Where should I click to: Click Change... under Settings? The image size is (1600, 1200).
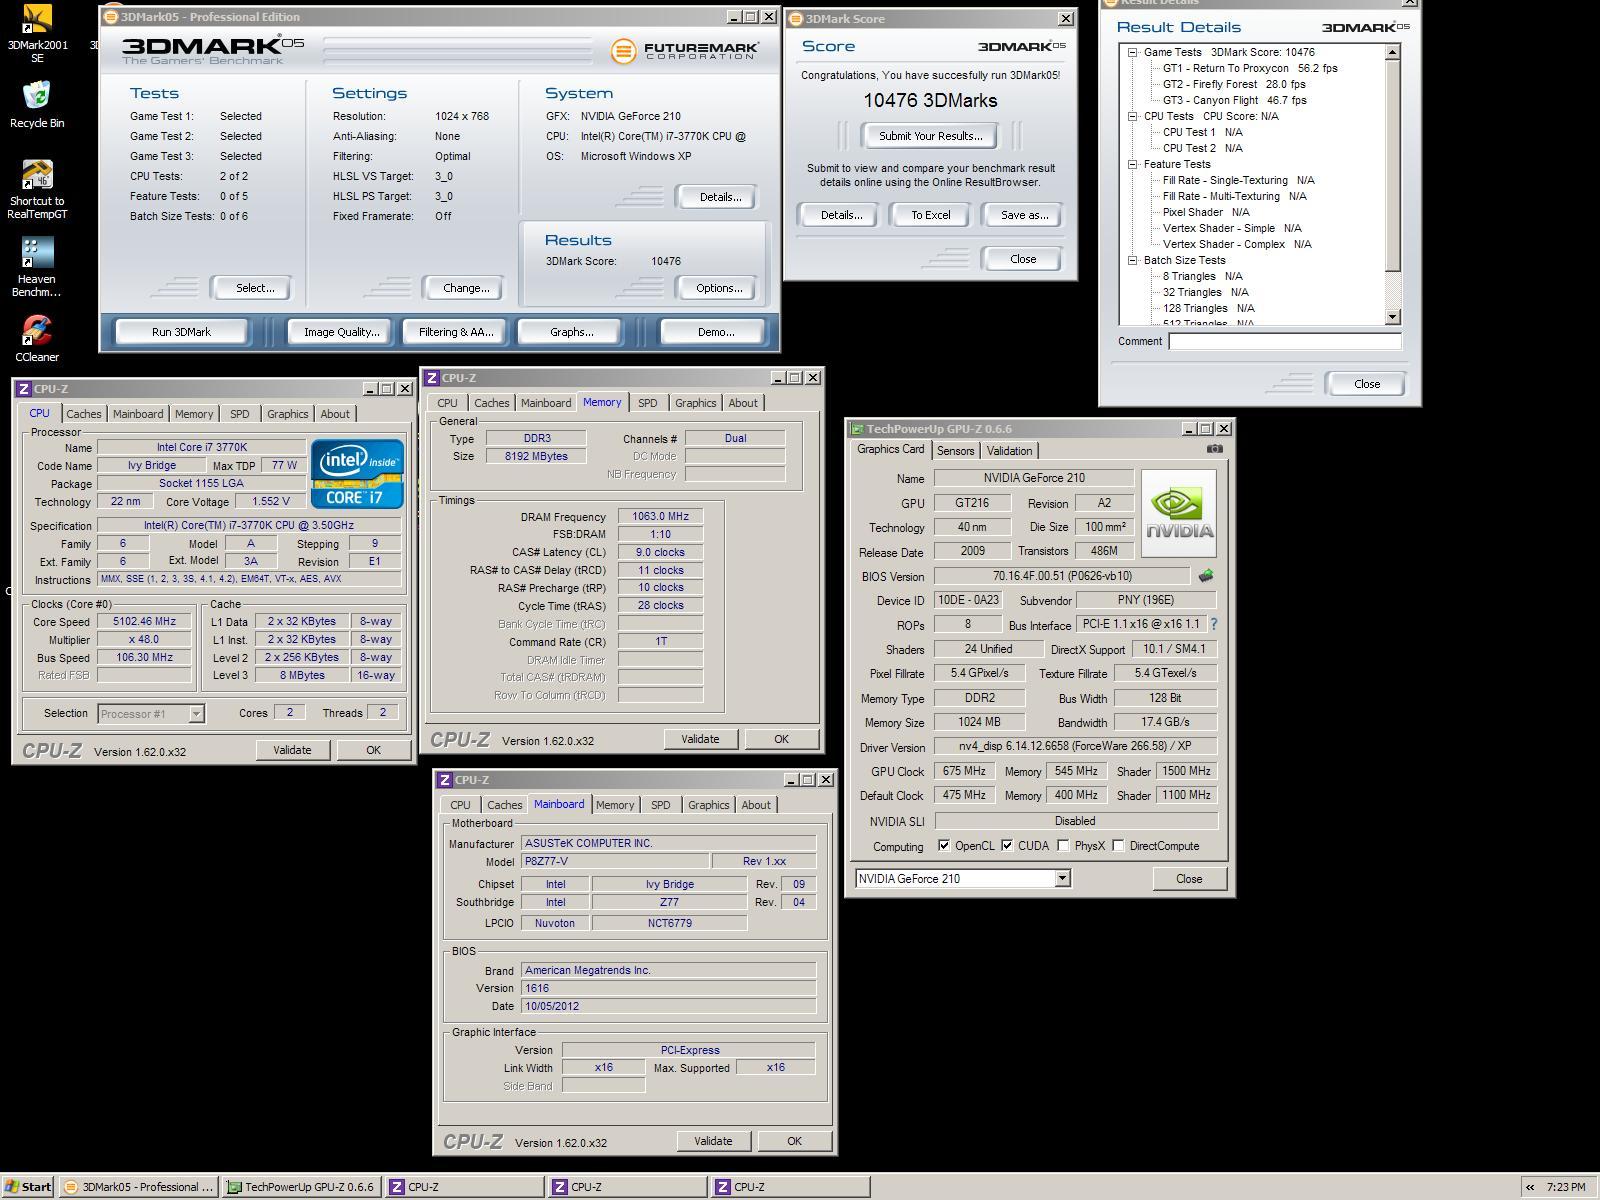pos(466,288)
